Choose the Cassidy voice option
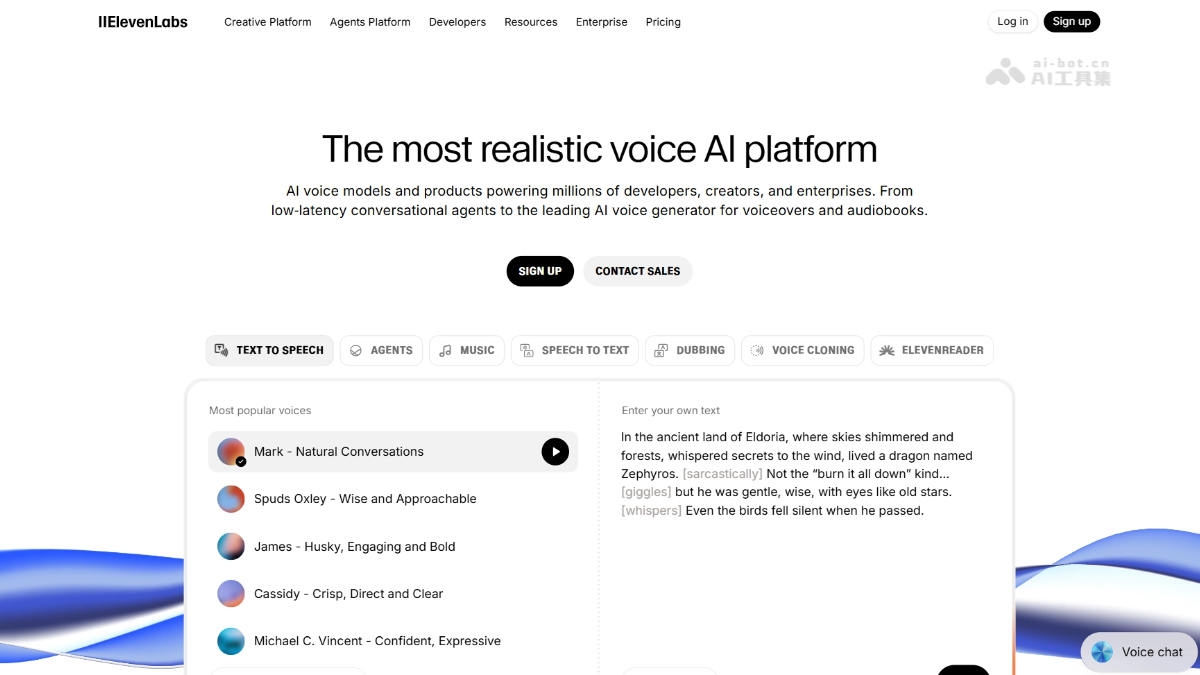 coord(348,594)
